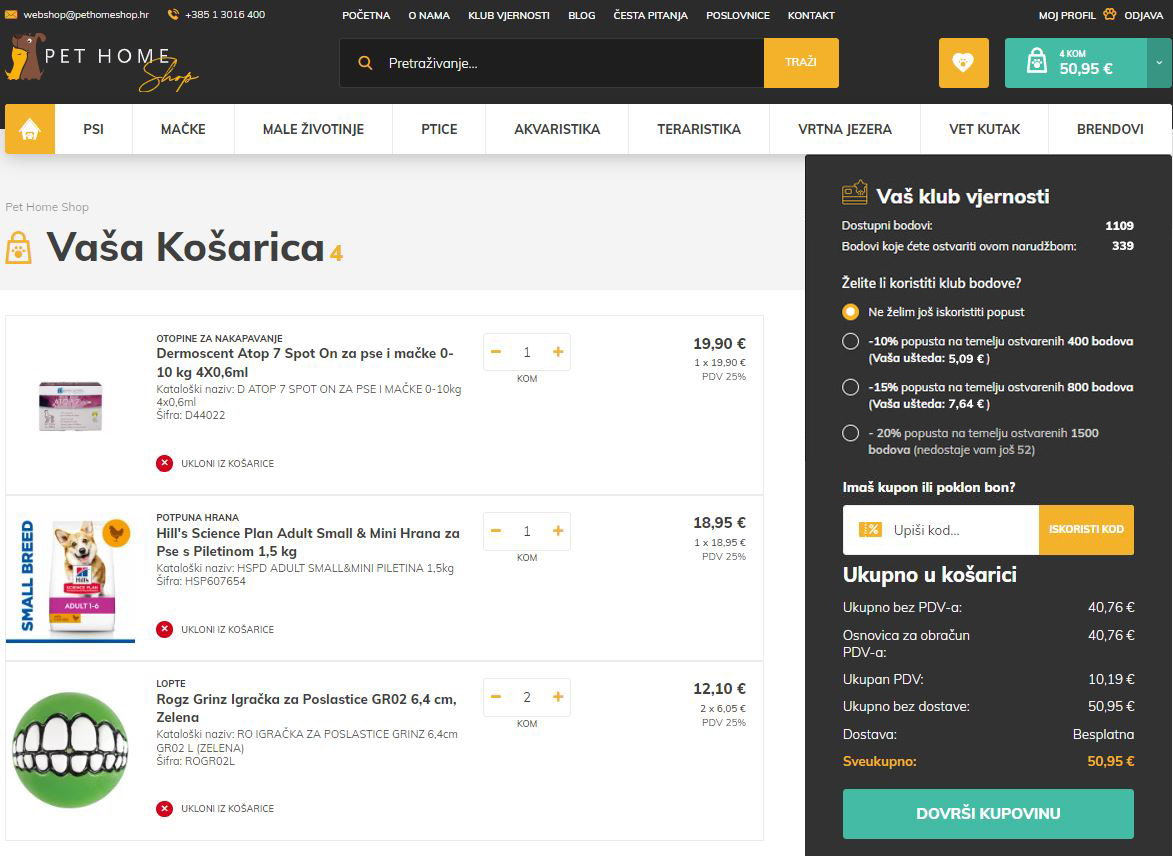Click the MOJ PROFIL link
The image size is (1173, 856).
1067,15
